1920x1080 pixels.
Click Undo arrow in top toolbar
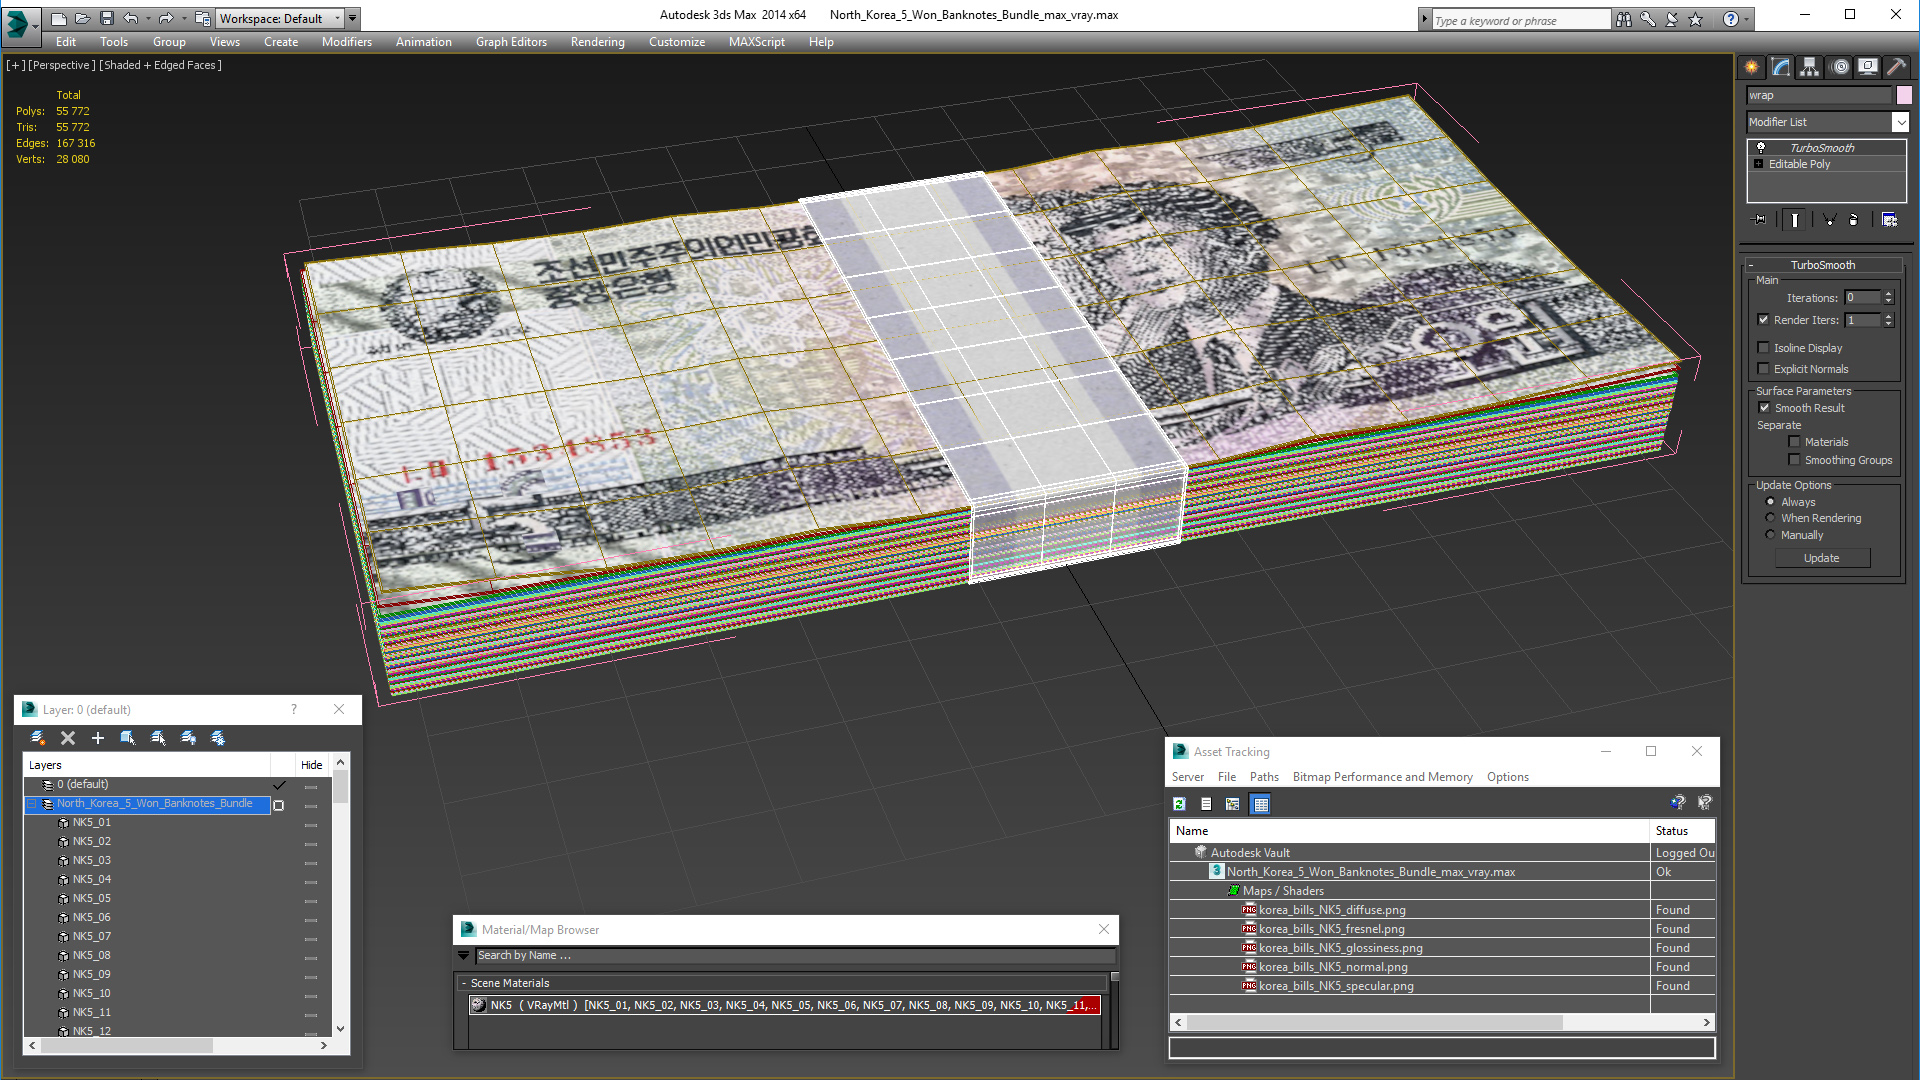131,18
